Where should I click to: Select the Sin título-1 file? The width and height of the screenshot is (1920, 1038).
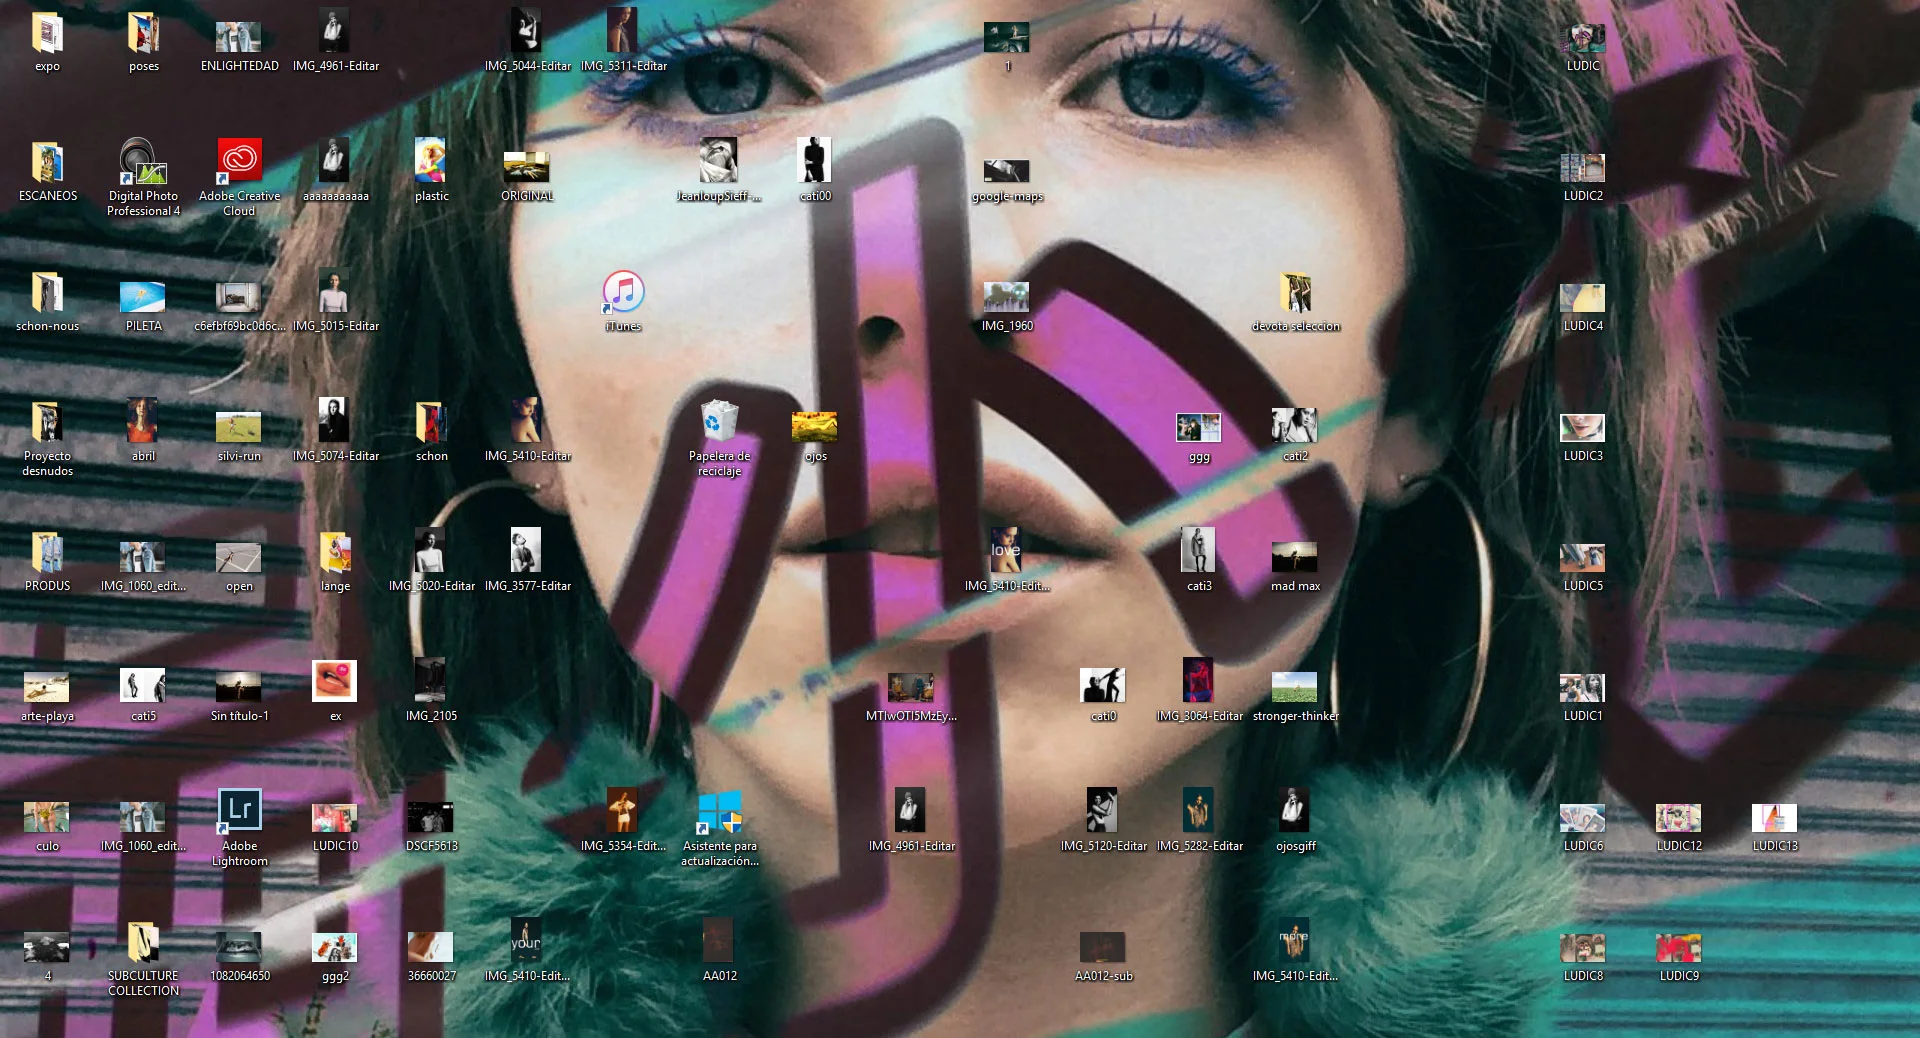(x=239, y=687)
